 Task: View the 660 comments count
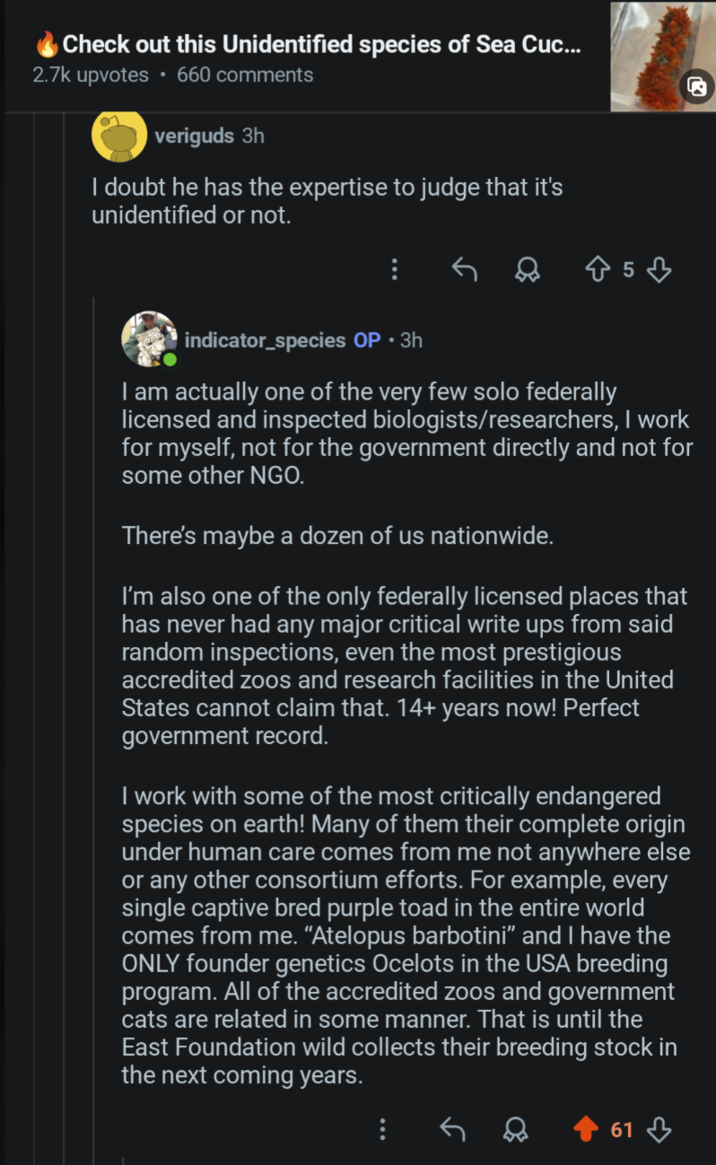click(245, 75)
